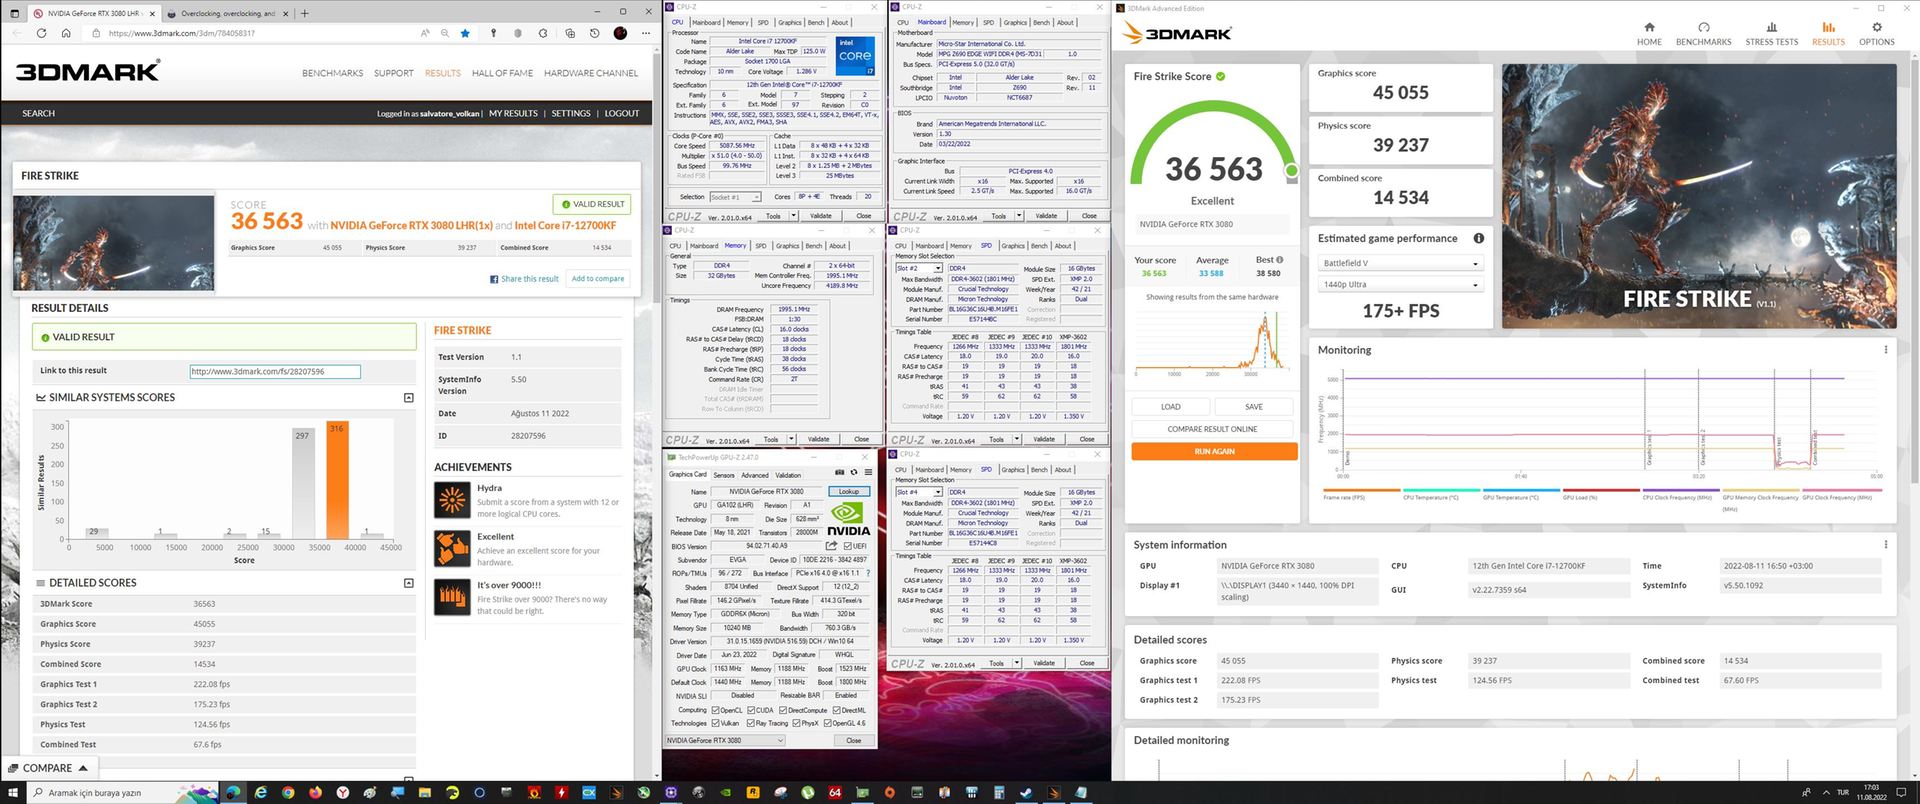This screenshot has height=804, width=1920.
Task: Toggle CUDA checkbox in GPU-Z
Action: (751, 710)
